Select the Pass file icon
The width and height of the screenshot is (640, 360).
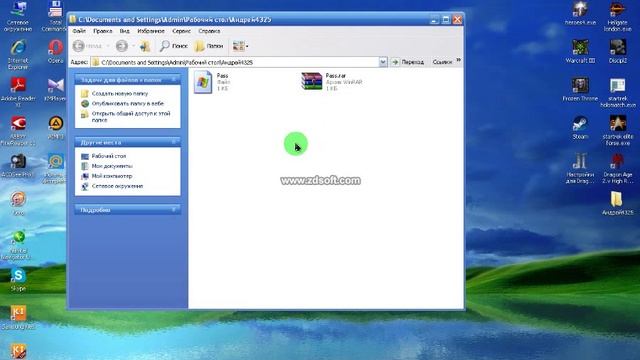(x=203, y=82)
